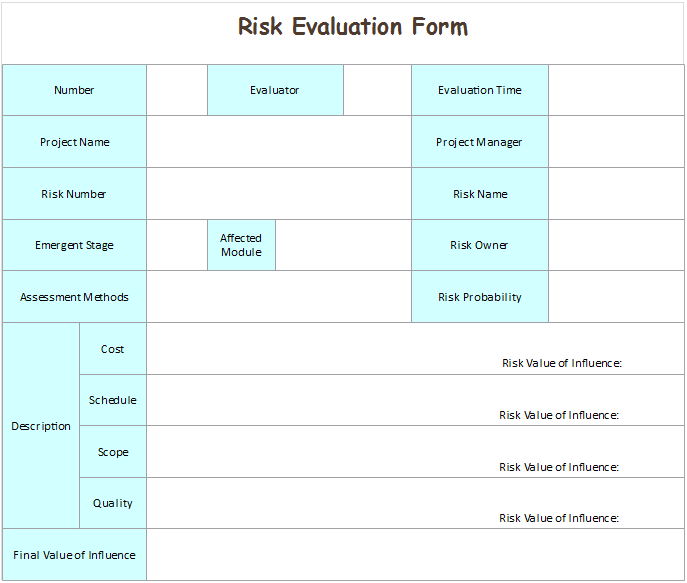Click the blank Risk Owner field
The width and height of the screenshot is (687, 583).
(x=616, y=245)
